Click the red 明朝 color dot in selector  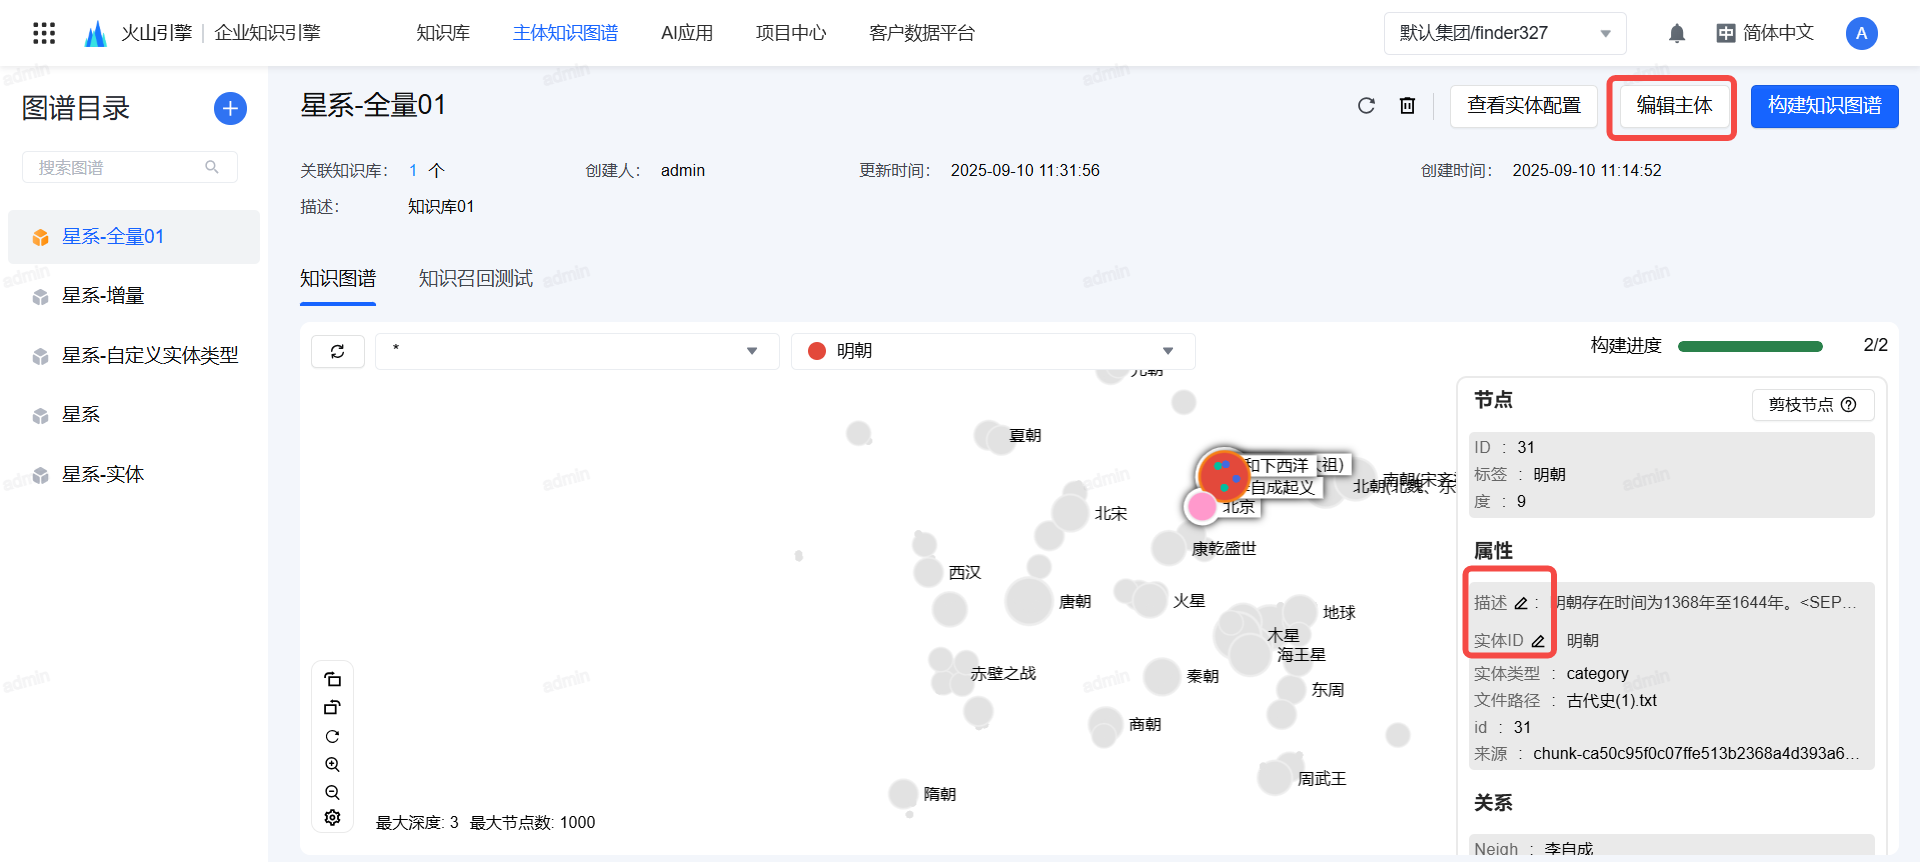point(817,351)
